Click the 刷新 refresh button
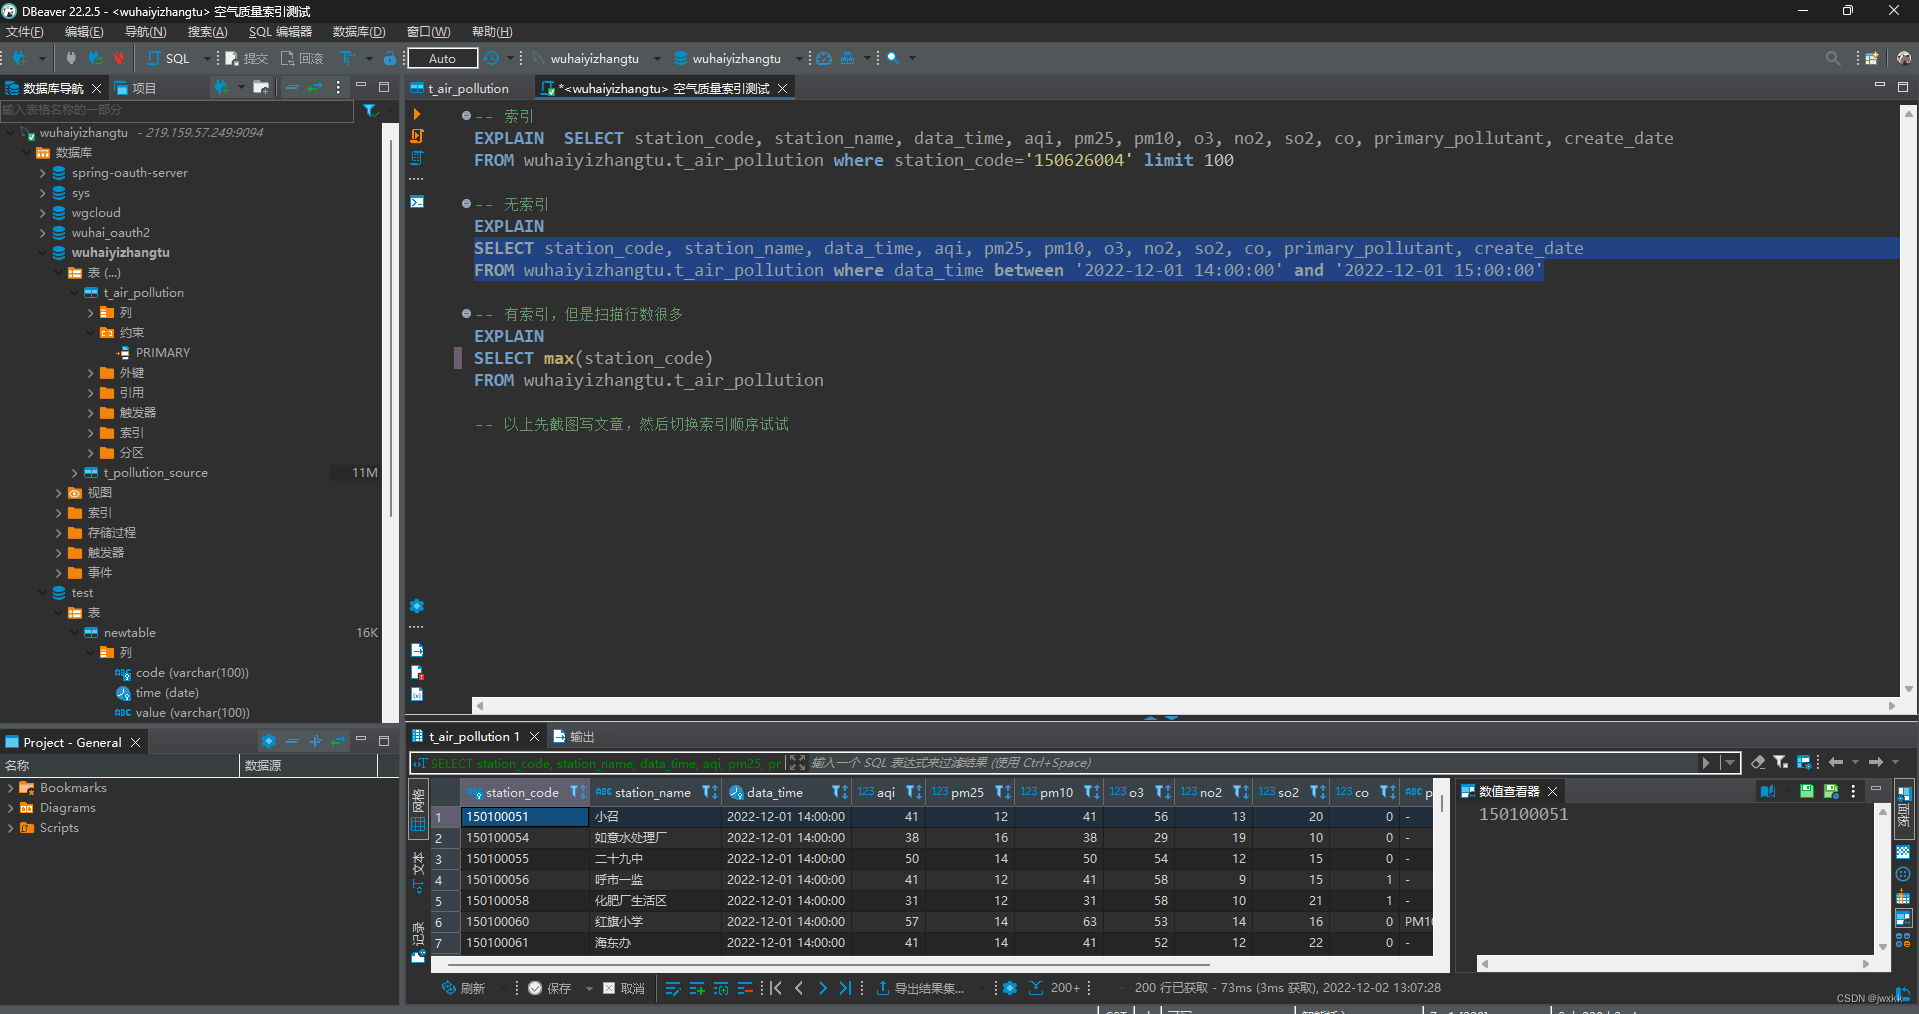This screenshot has width=1919, height=1014. [x=464, y=988]
